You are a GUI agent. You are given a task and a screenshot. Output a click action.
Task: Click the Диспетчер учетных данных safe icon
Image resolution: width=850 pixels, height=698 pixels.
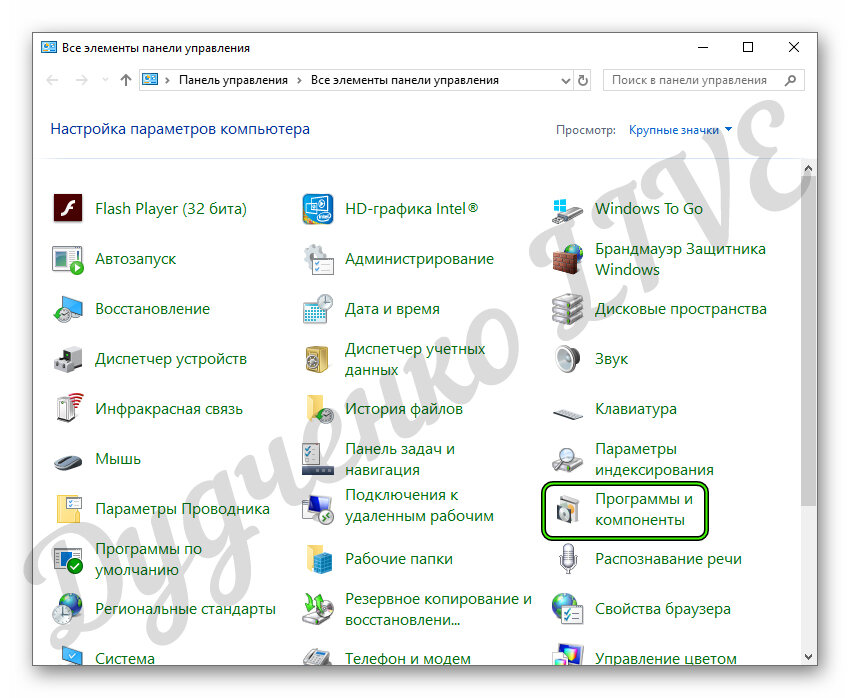click(x=317, y=359)
